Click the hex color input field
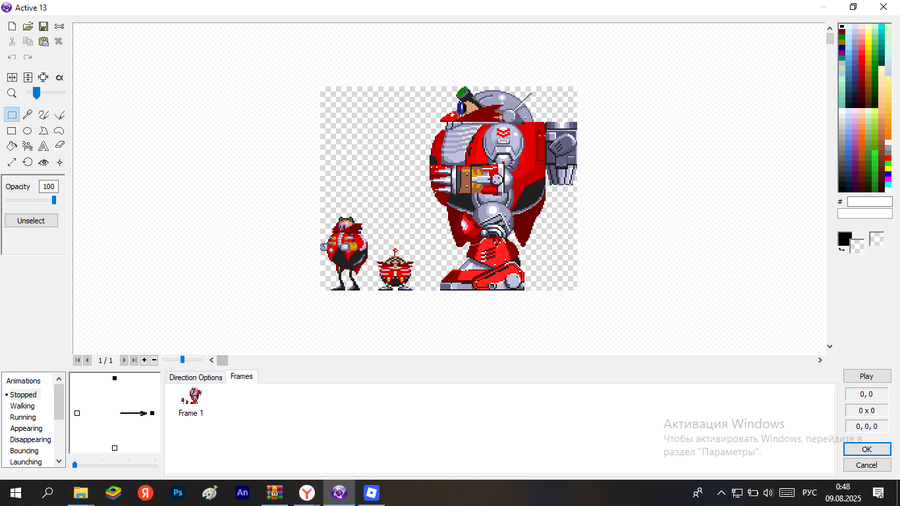900x506 pixels. coord(870,201)
